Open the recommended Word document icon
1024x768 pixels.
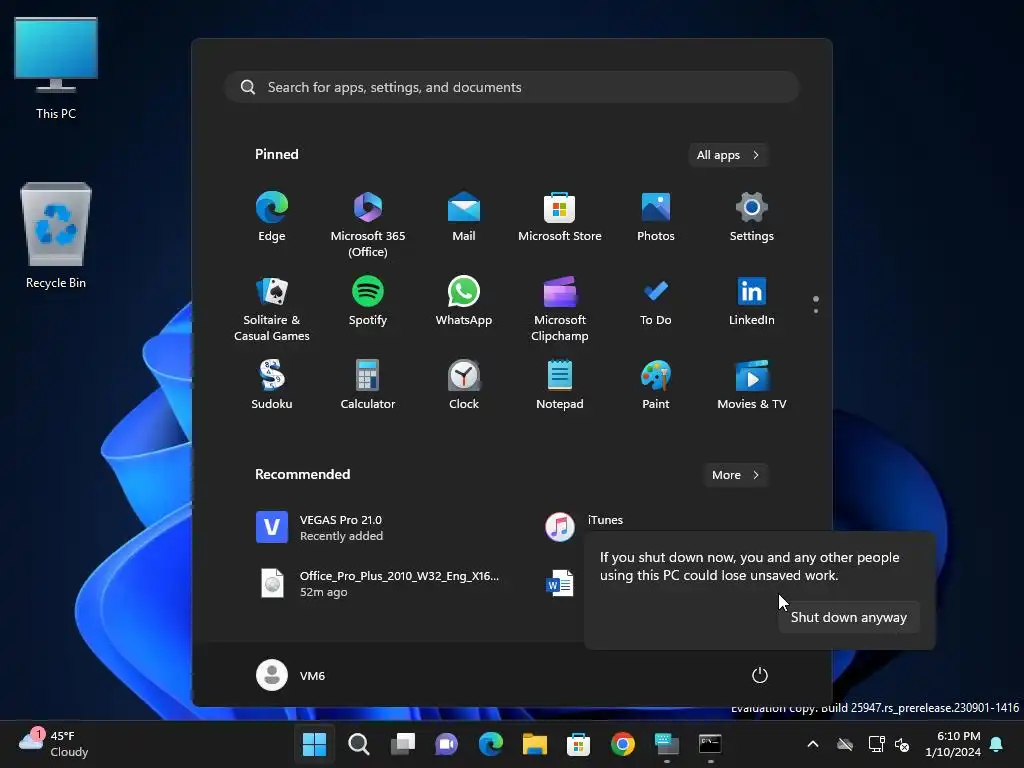click(560, 583)
